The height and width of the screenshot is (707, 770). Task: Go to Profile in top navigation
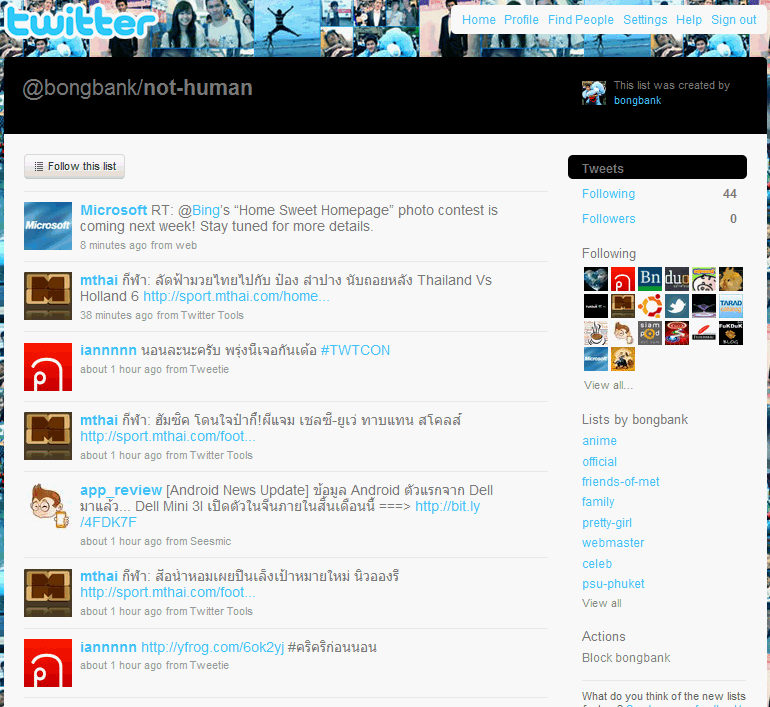521,20
